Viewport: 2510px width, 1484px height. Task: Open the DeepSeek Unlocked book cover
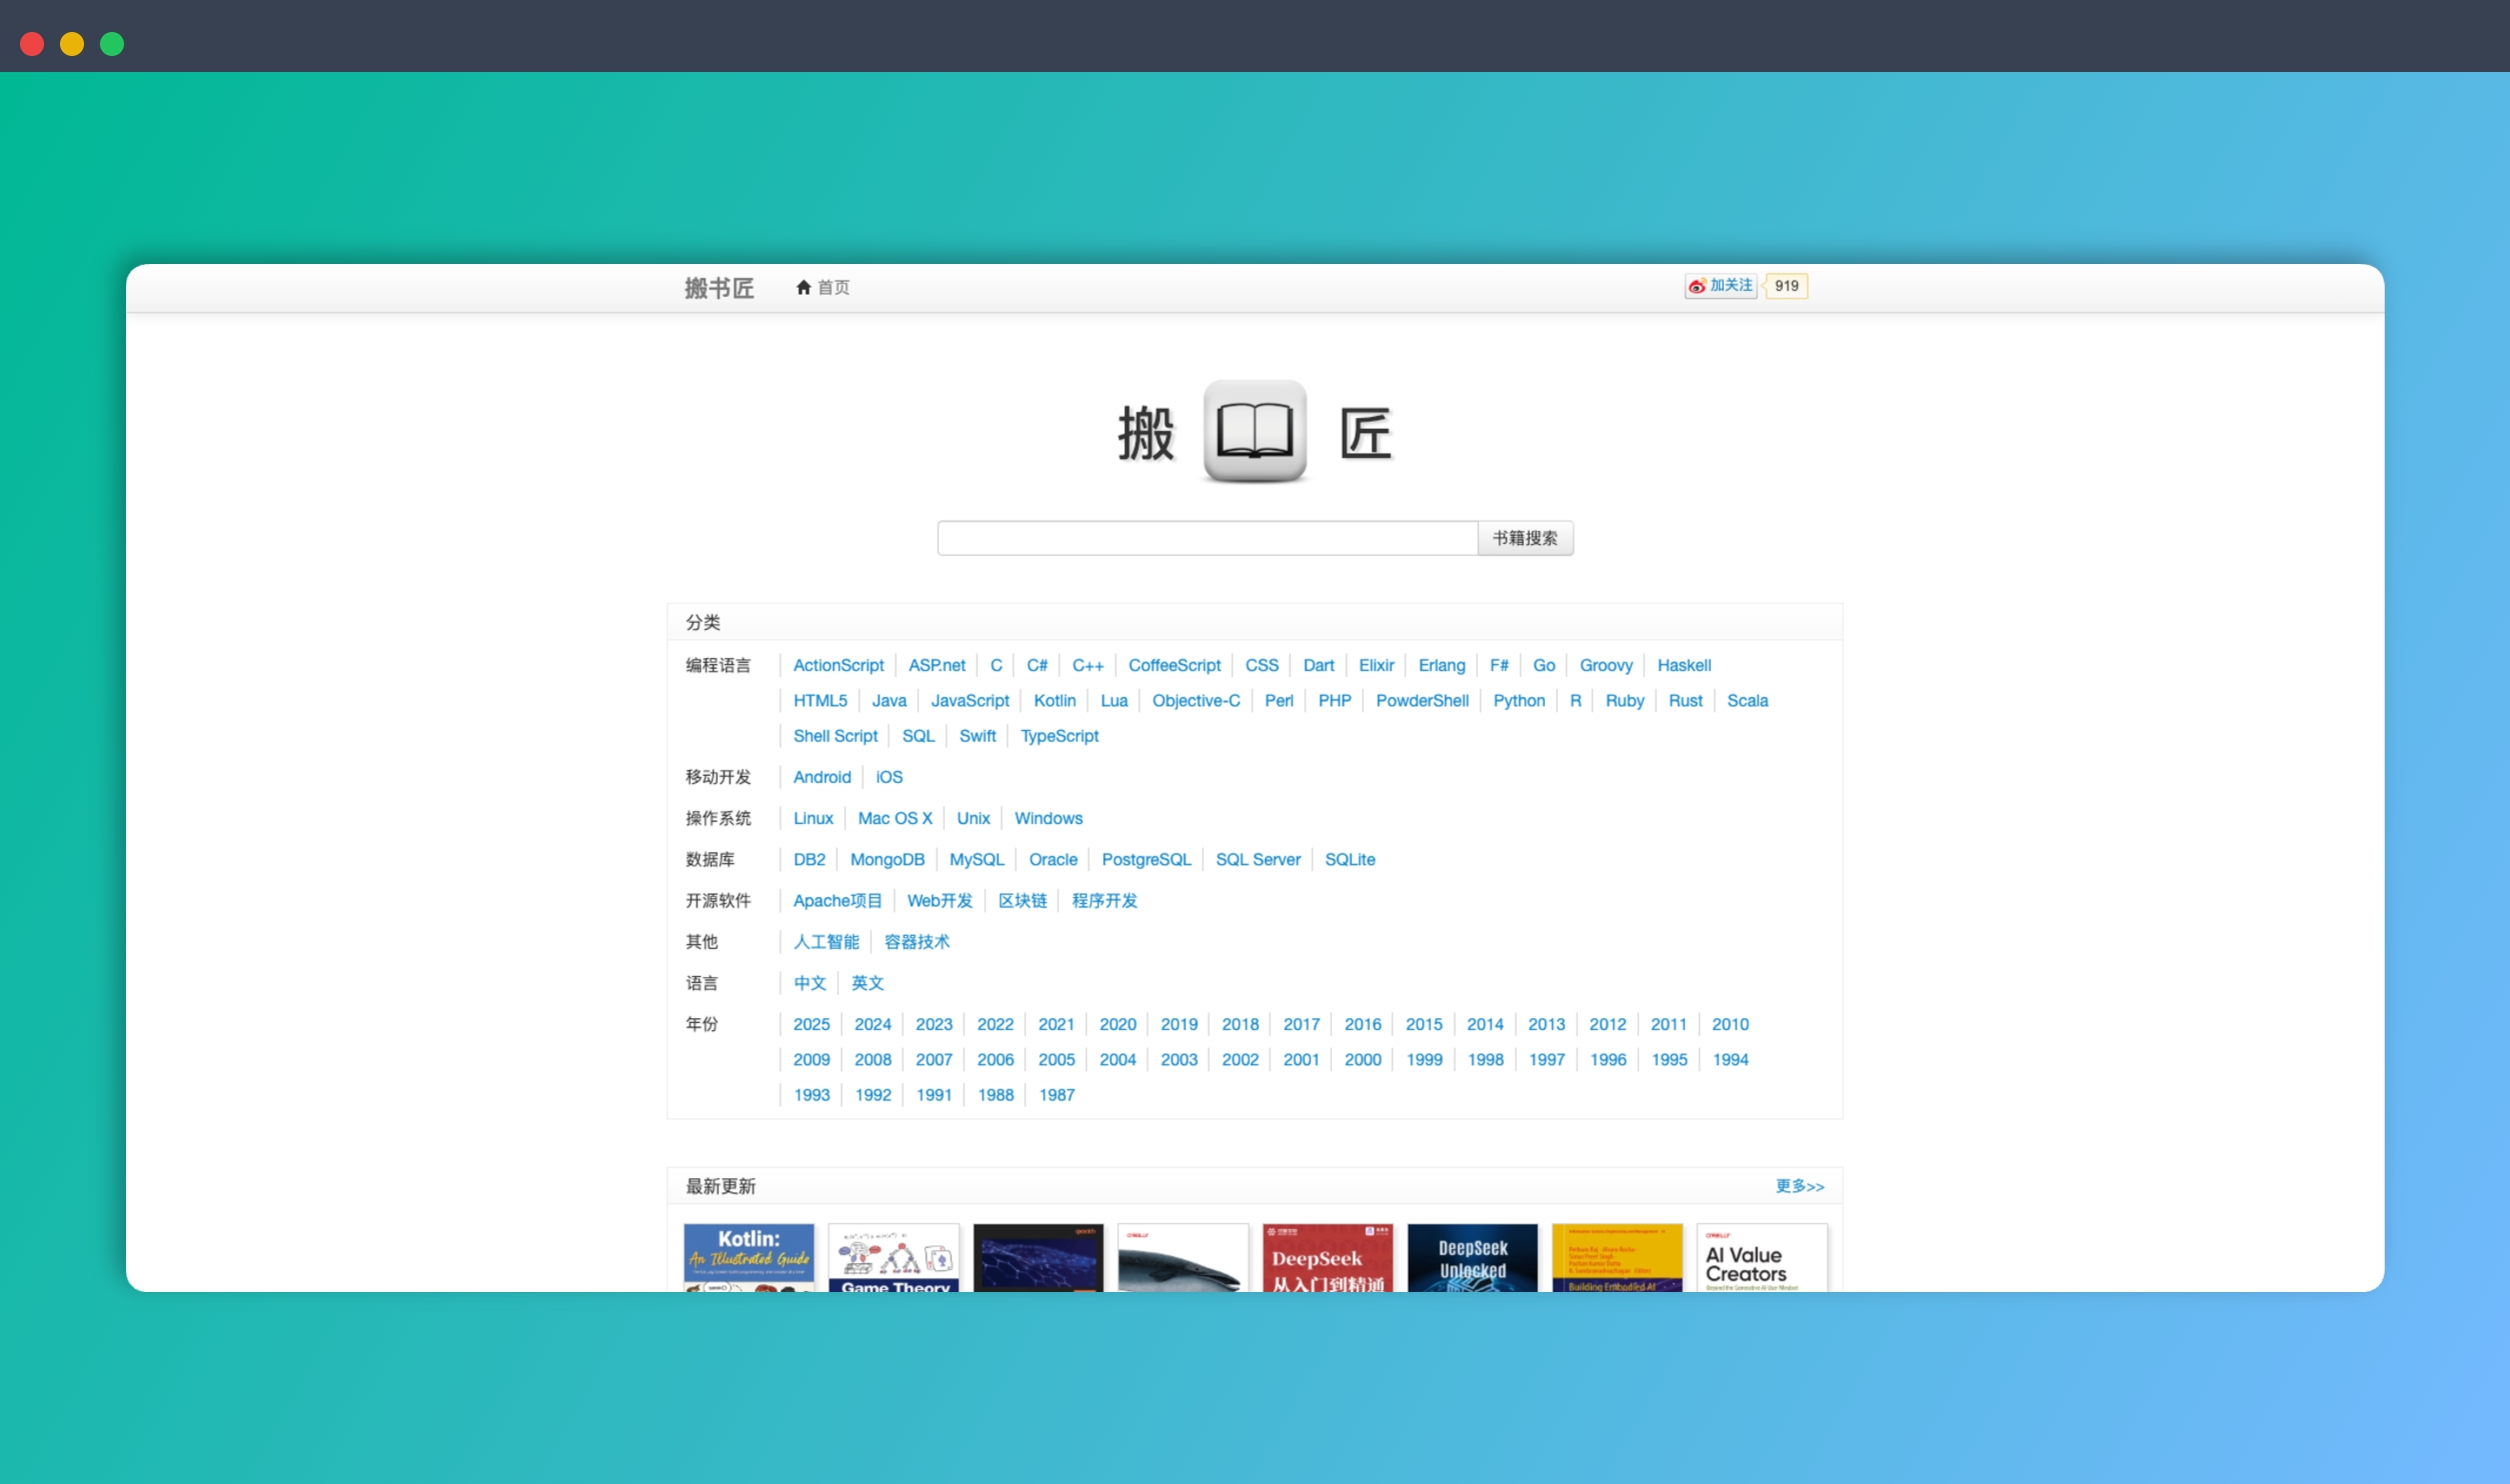tap(1472, 1257)
